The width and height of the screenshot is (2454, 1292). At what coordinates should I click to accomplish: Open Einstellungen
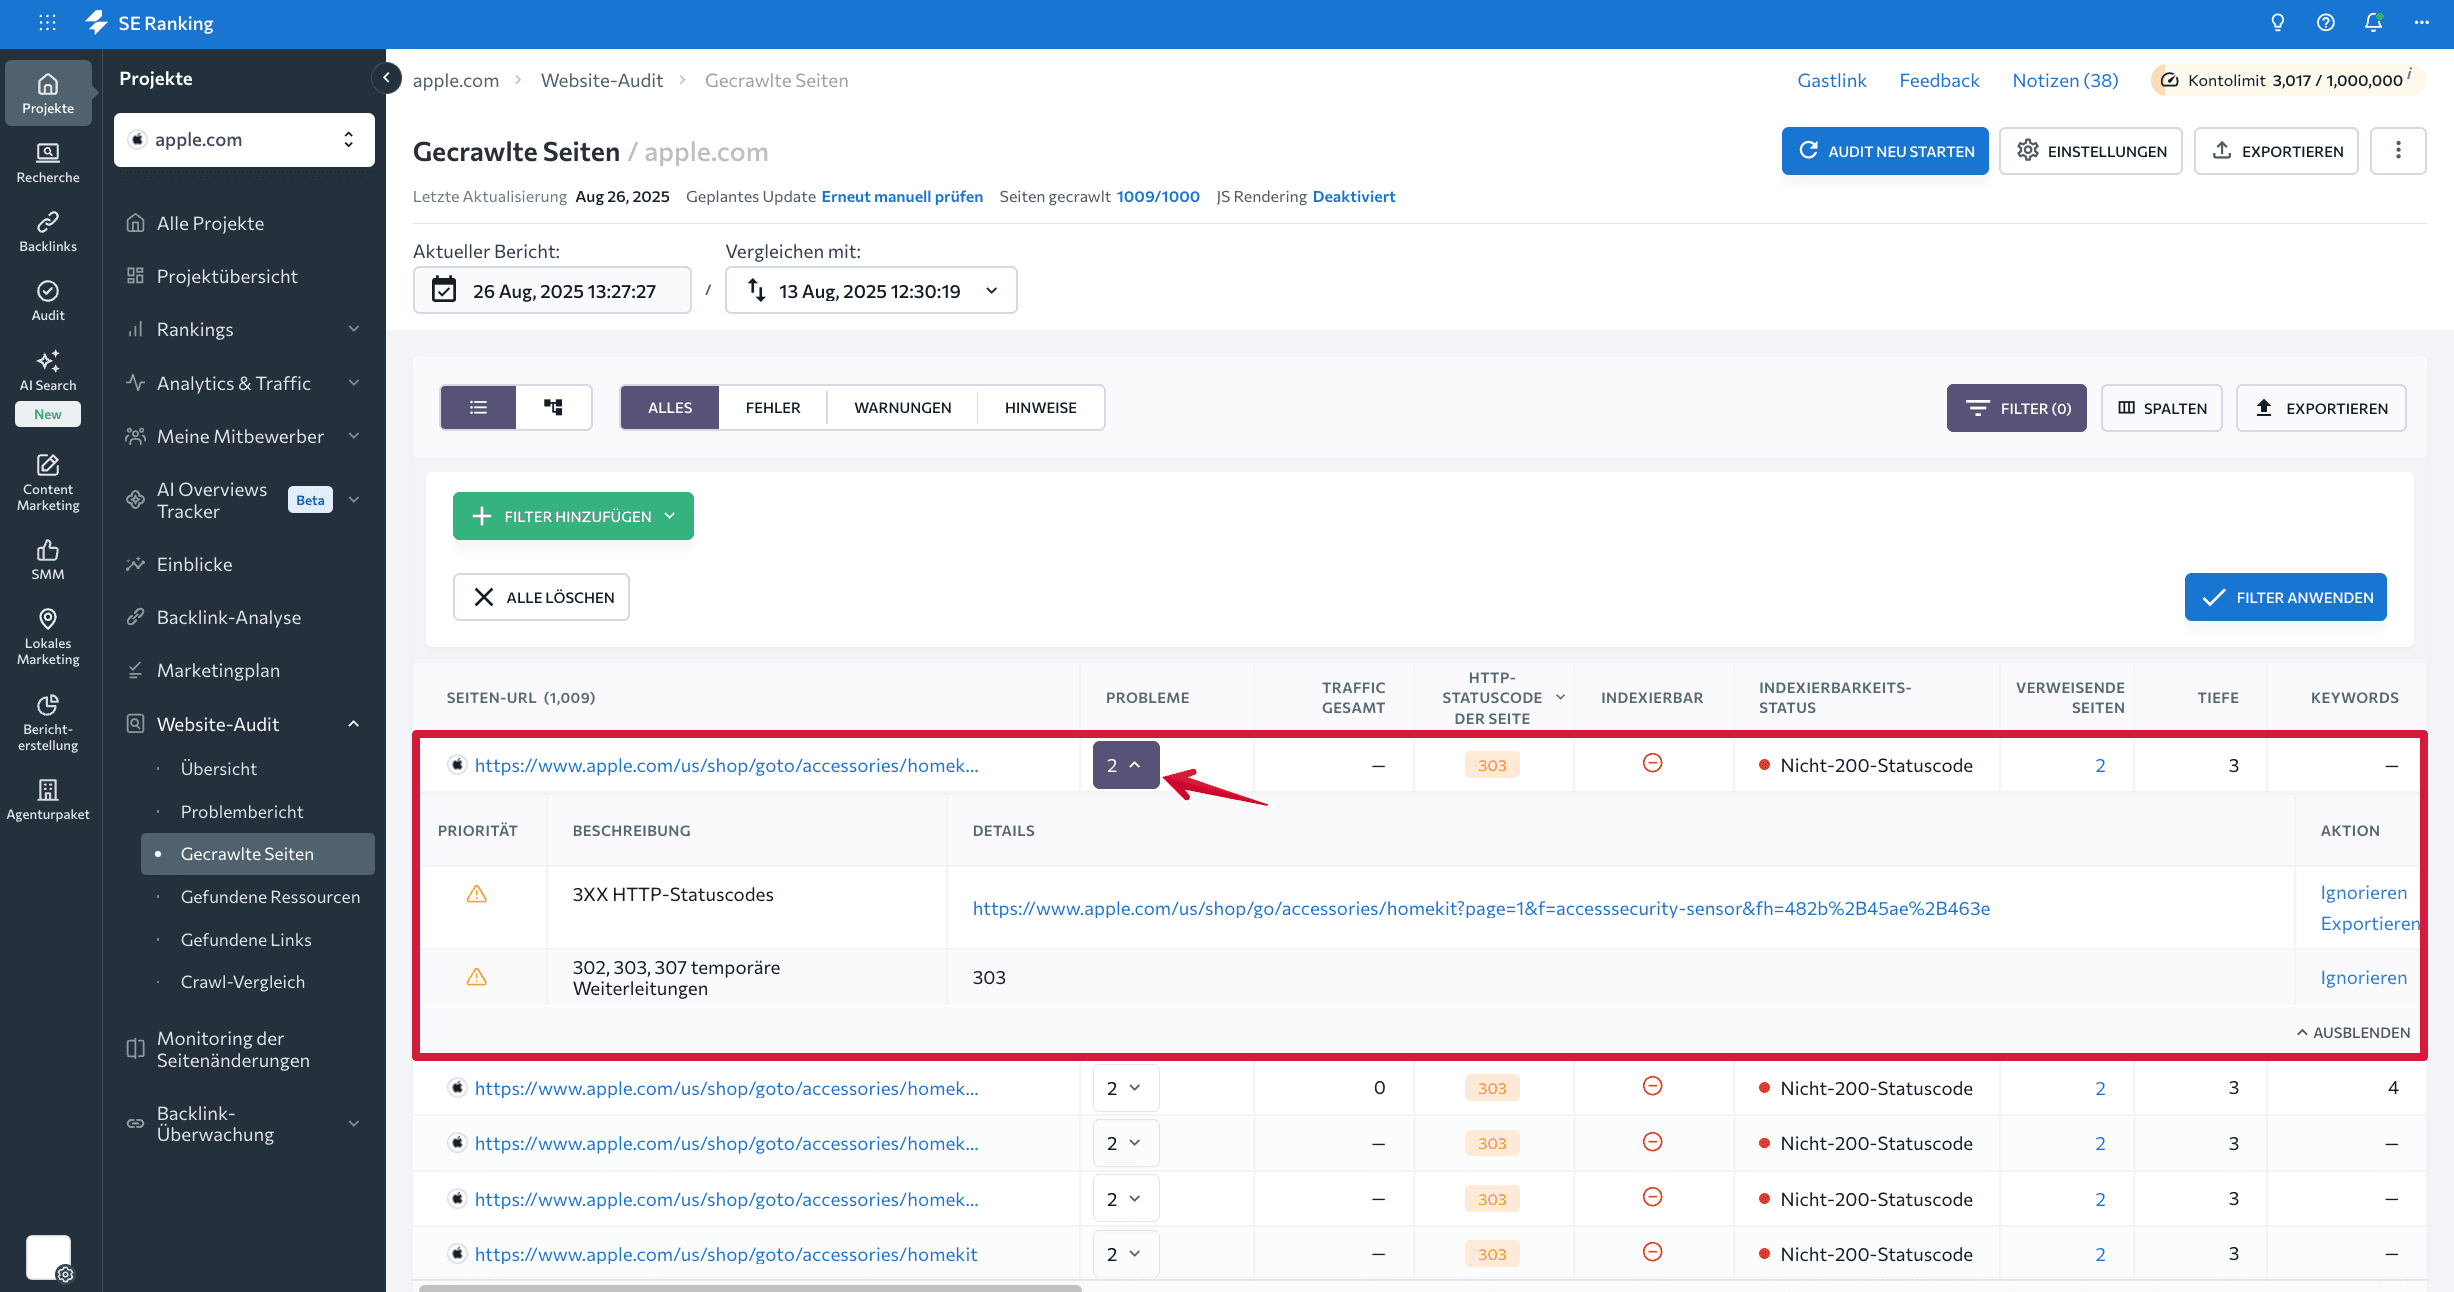pyautogui.click(x=2091, y=151)
